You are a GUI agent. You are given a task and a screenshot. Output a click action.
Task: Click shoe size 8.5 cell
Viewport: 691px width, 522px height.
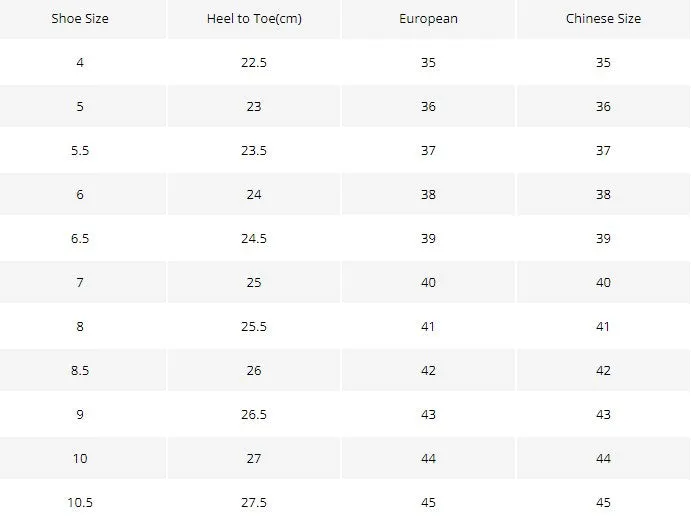coord(80,370)
